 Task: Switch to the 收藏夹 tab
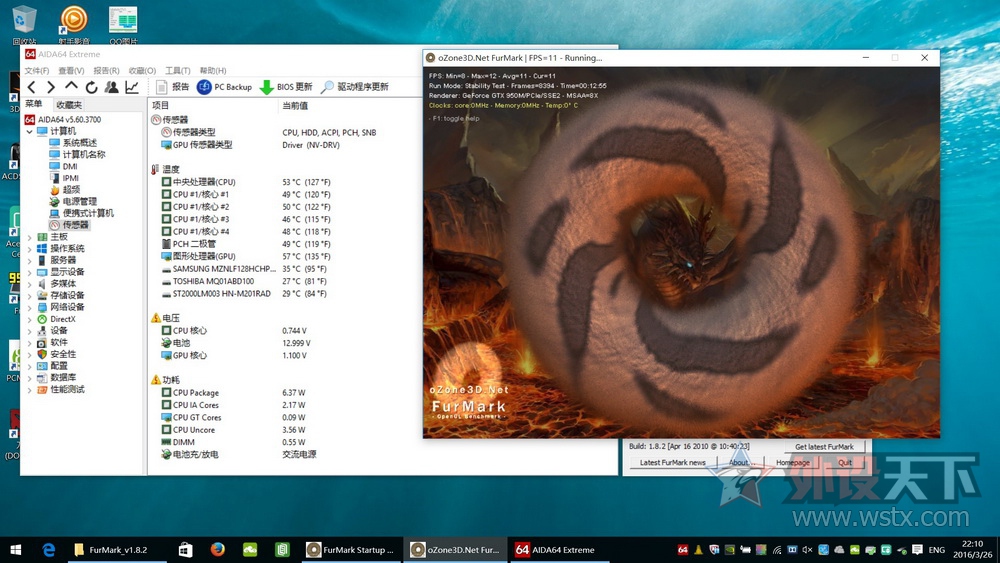pos(68,105)
